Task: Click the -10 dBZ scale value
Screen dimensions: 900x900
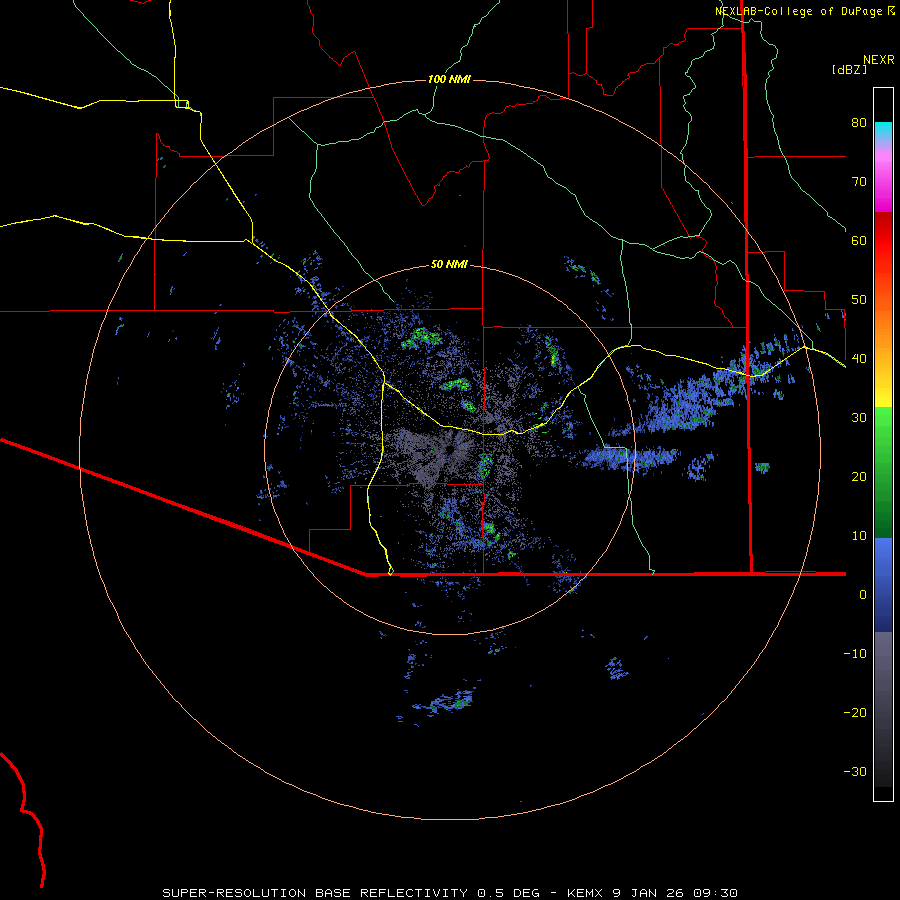Action: pos(855,654)
